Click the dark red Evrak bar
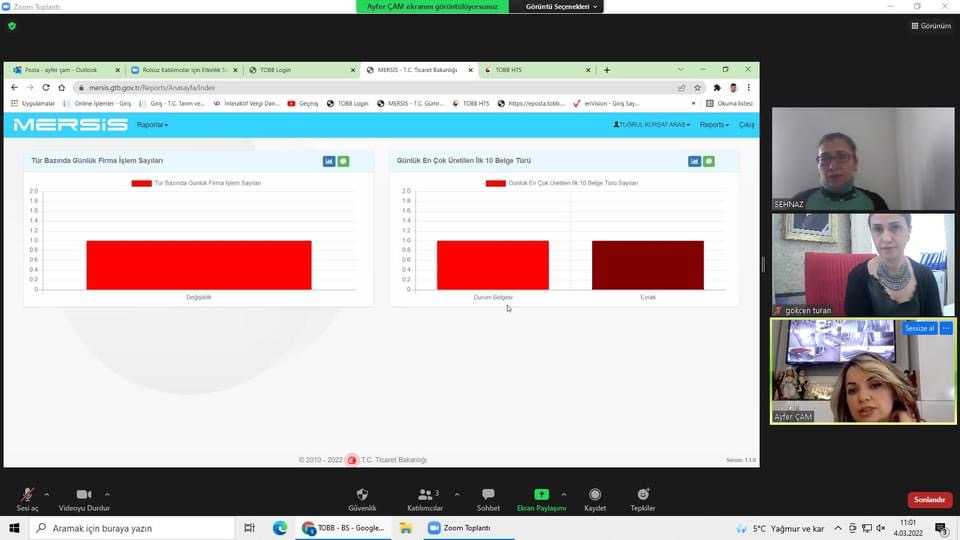 [x=647, y=265]
